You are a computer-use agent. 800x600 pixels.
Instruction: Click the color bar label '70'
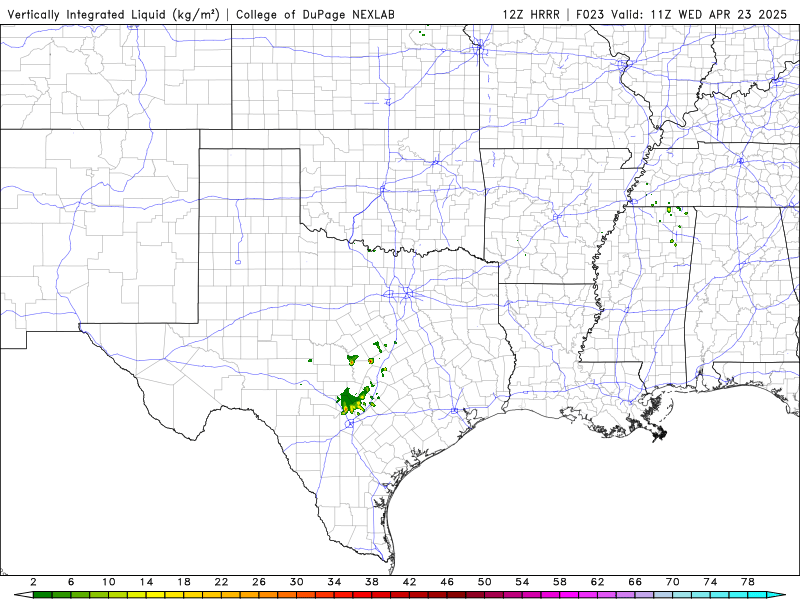tap(672, 582)
